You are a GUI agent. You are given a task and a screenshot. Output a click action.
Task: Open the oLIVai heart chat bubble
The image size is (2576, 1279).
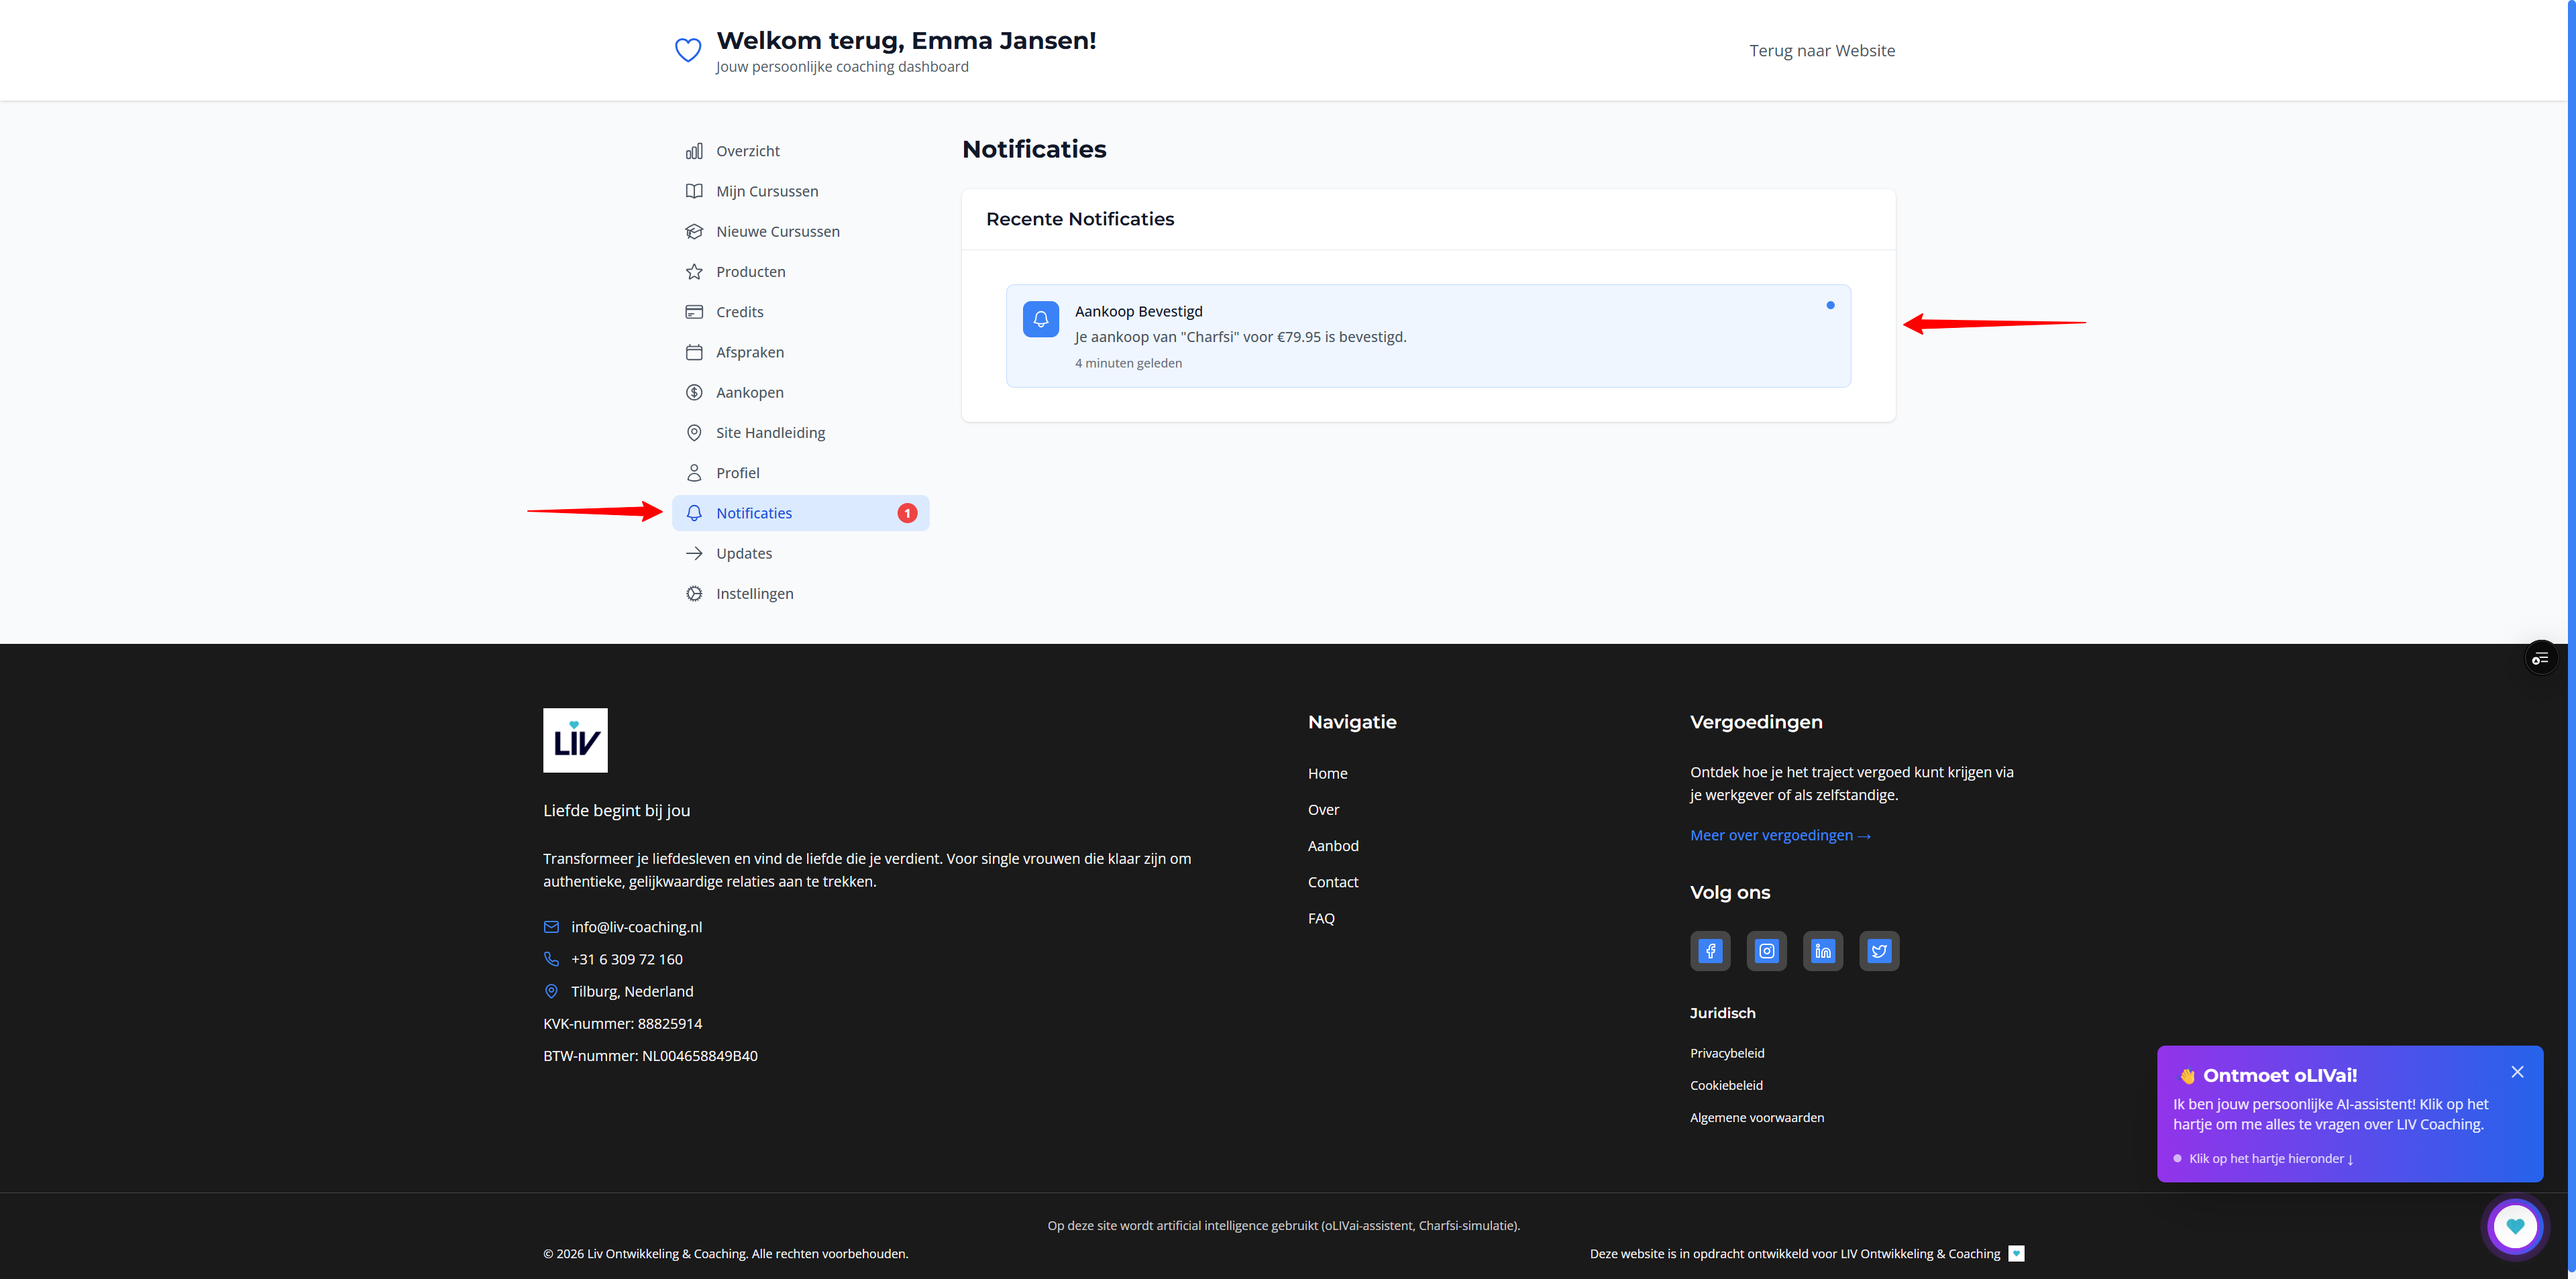point(2515,1226)
